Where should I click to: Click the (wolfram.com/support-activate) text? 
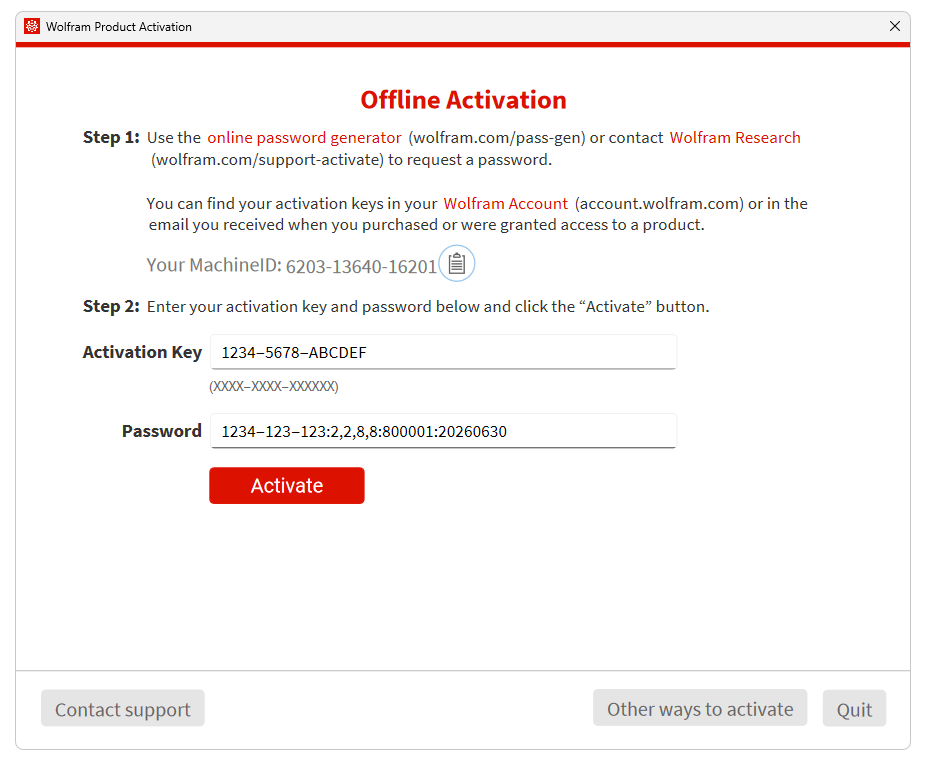coord(267,160)
